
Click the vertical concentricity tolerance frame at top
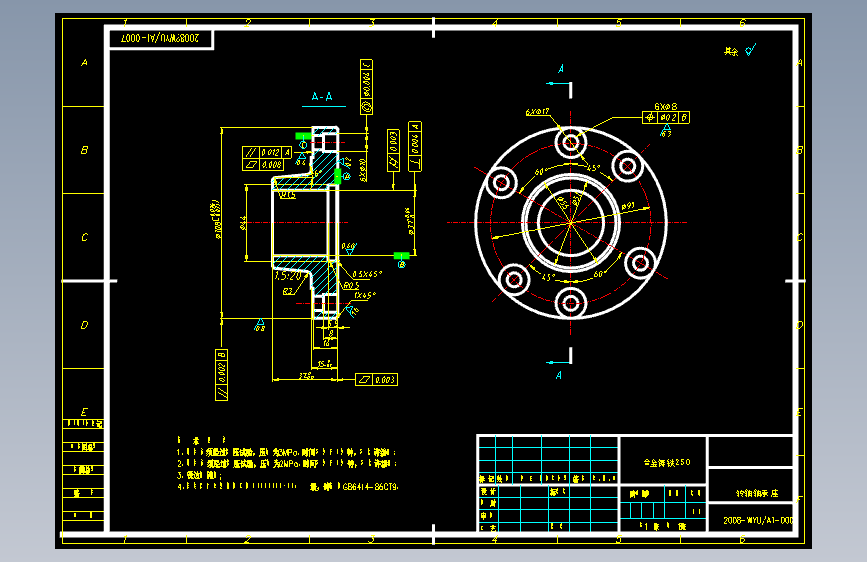366,87
